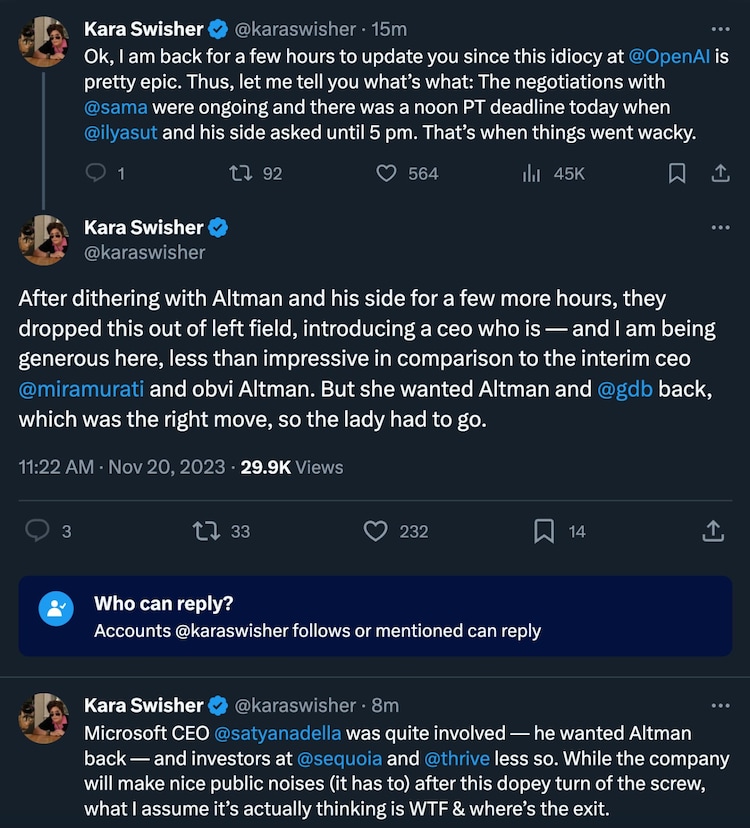Bookmark the first tweet
This screenshot has height=828, width=750.
pyautogui.click(x=677, y=173)
